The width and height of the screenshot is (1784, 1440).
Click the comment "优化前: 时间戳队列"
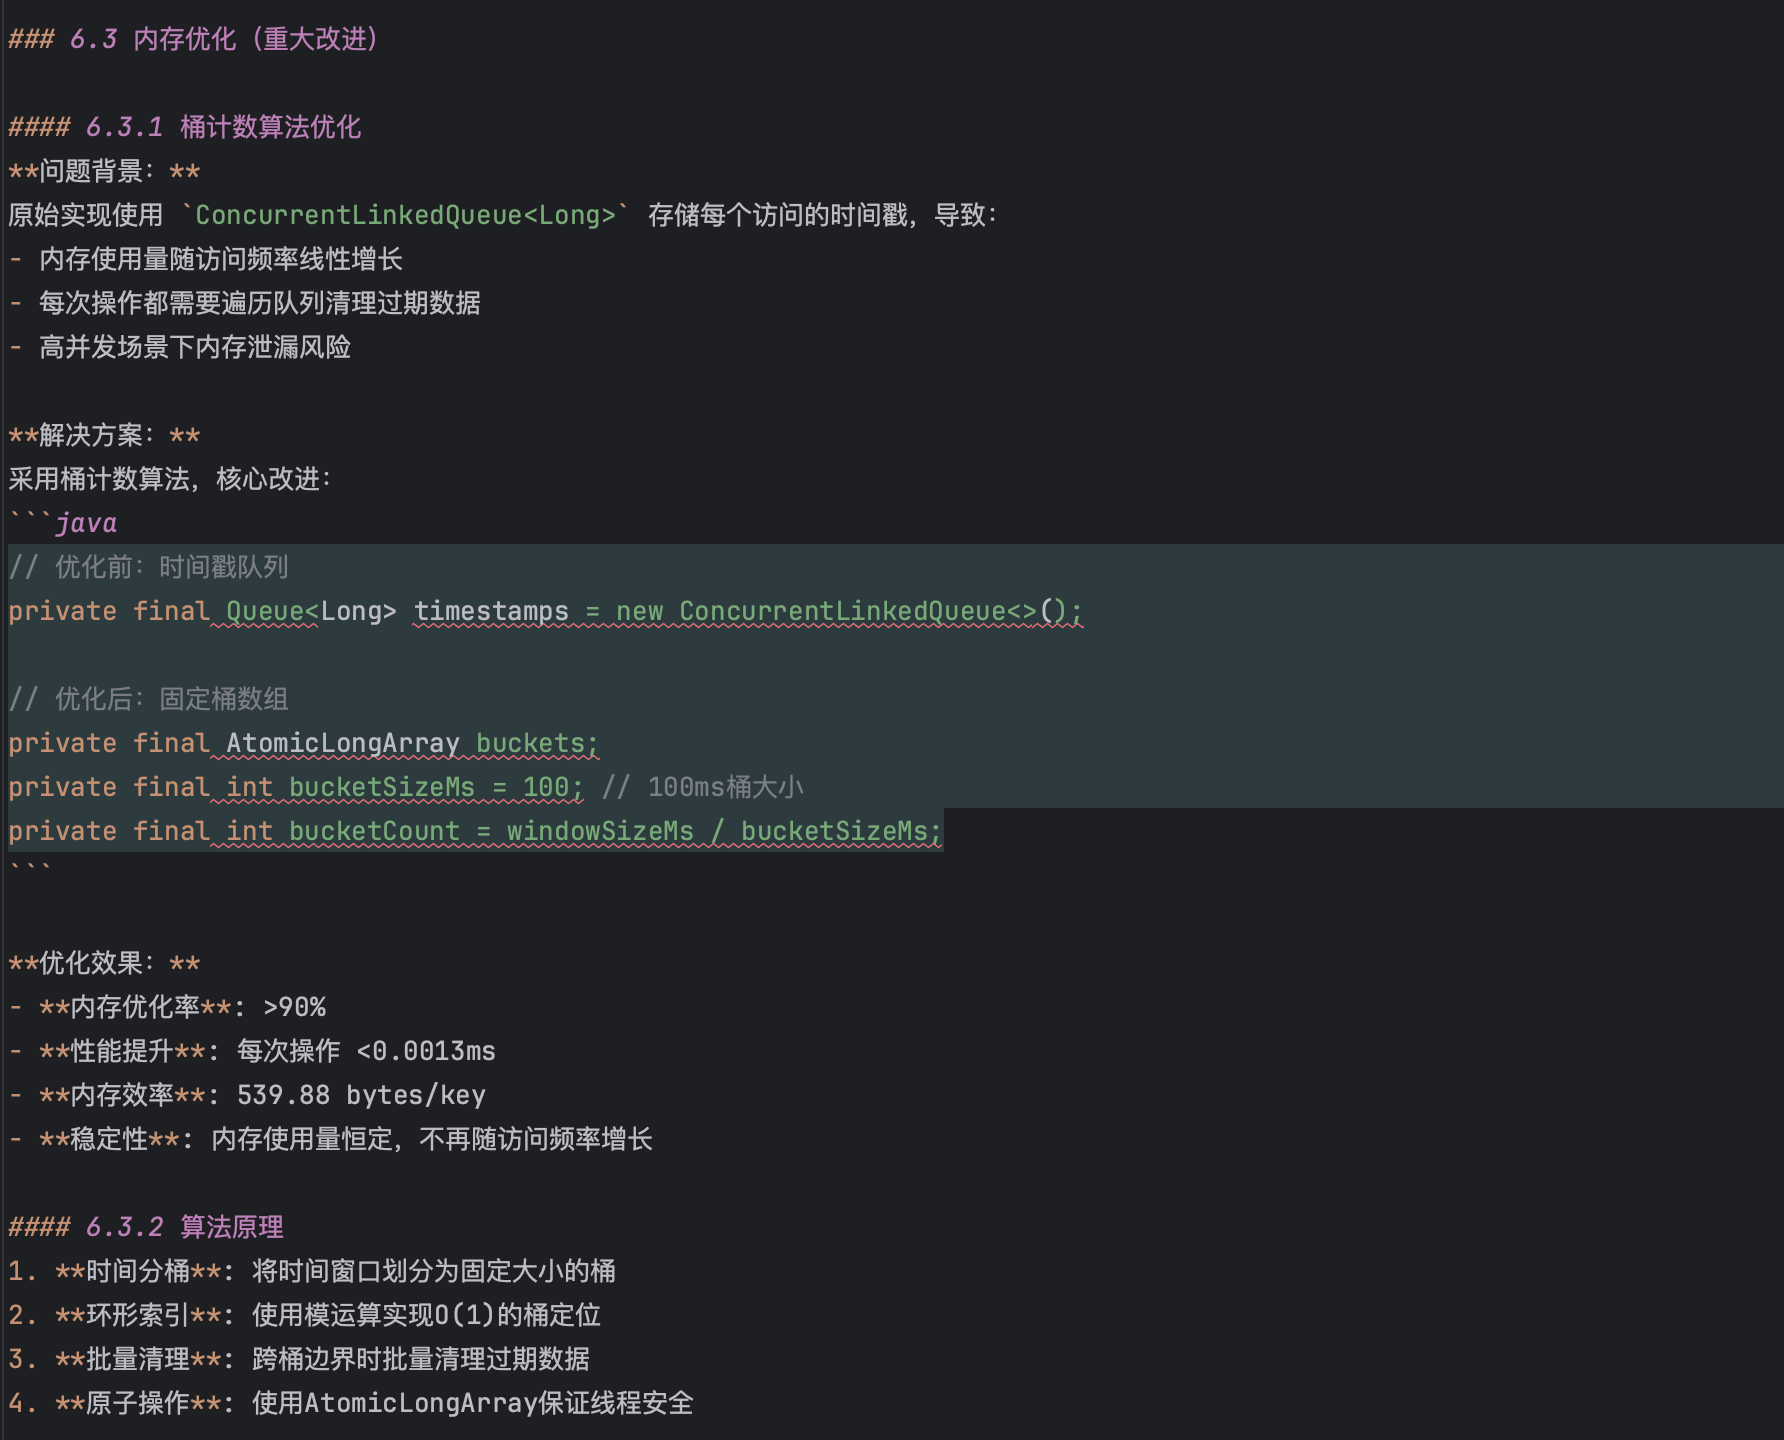pyautogui.click(x=171, y=567)
